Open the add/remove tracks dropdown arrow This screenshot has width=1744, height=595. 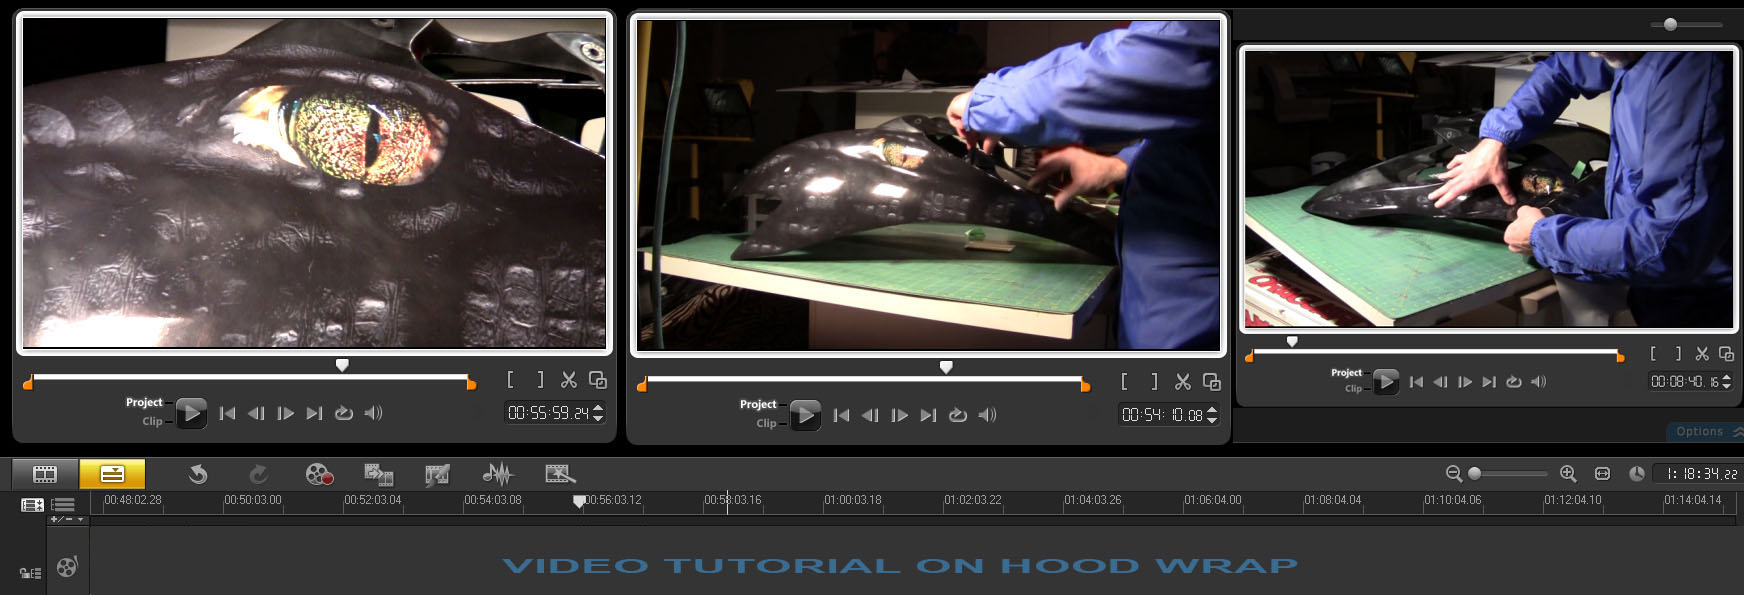80,519
